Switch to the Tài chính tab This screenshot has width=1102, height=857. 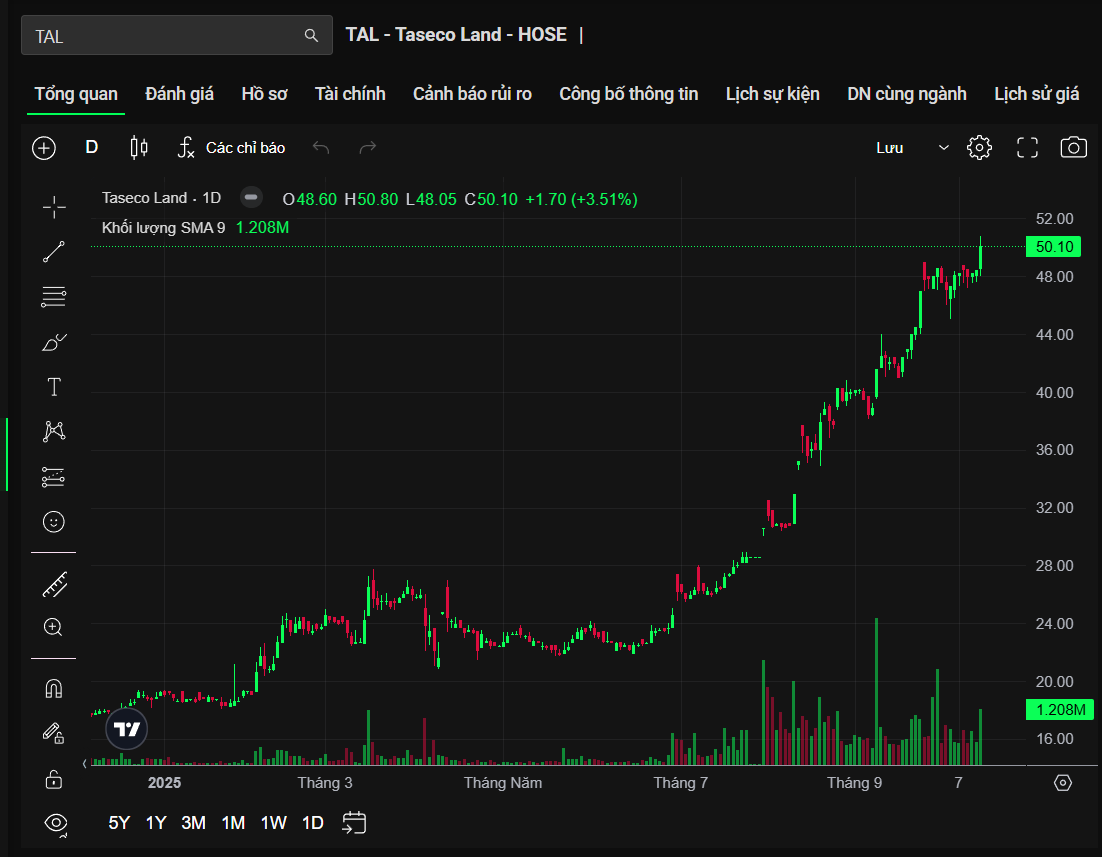pyautogui.click(x=350, y=94)
